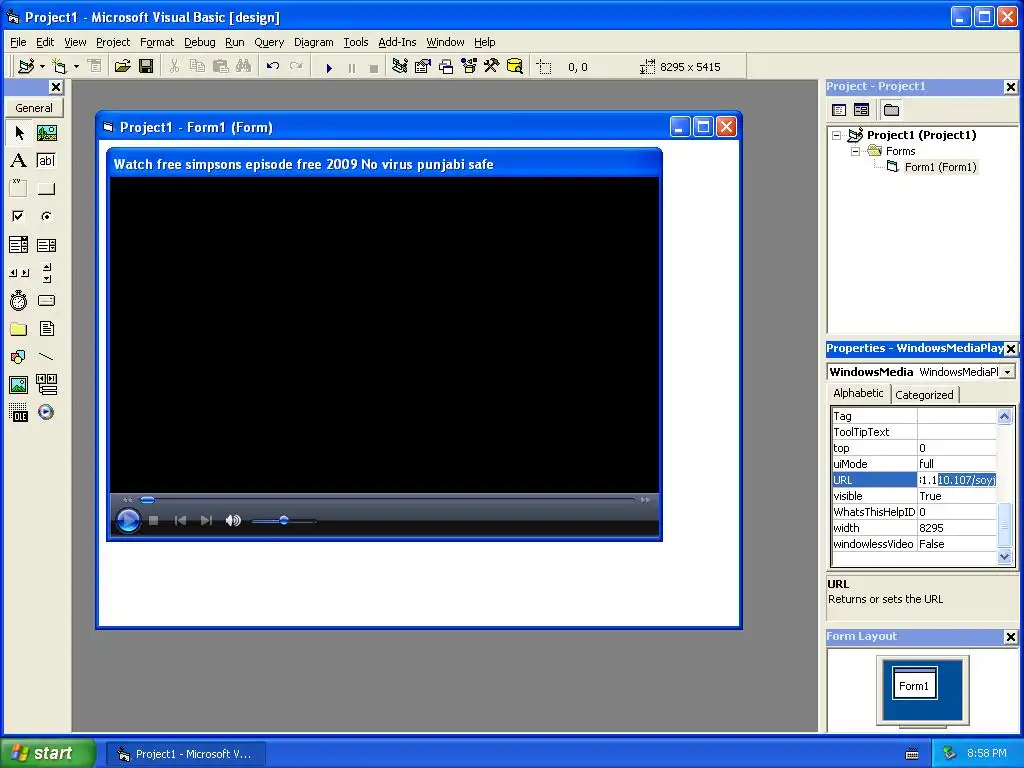
Task: Select the Timer control tool
Action: click(18, 301)
